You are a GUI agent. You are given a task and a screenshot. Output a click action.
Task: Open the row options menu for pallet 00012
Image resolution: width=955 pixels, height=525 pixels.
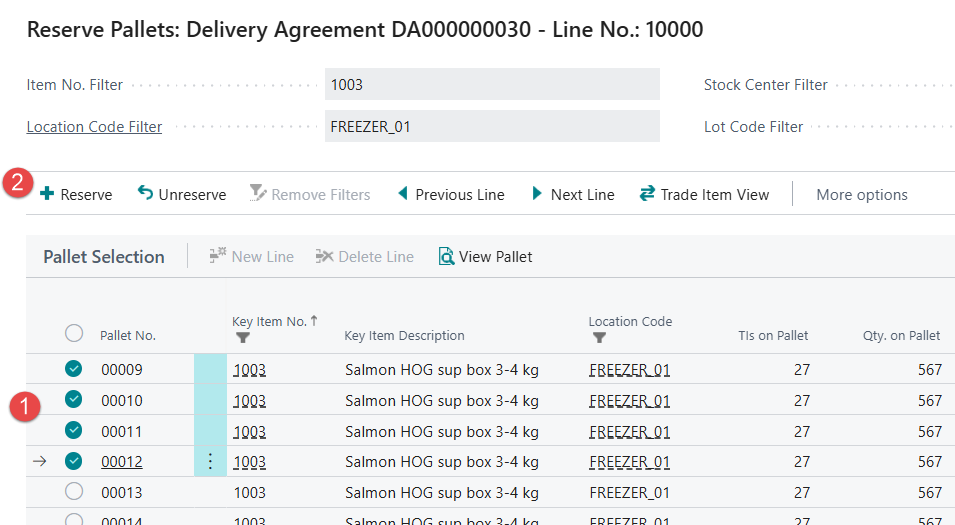210,462
